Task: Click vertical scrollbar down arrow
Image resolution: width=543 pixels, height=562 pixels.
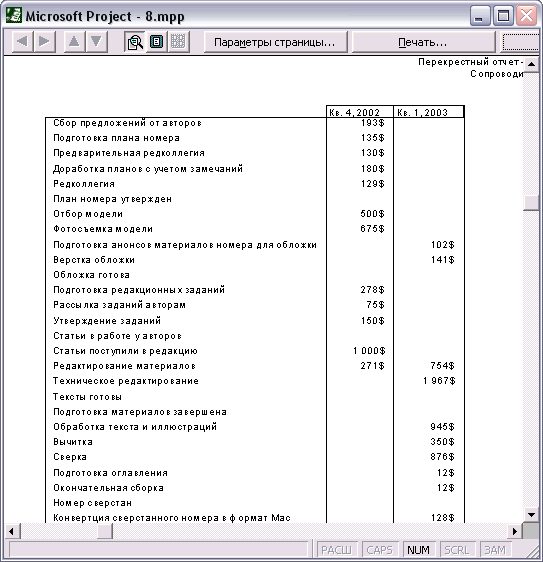Action: [531, 515]
